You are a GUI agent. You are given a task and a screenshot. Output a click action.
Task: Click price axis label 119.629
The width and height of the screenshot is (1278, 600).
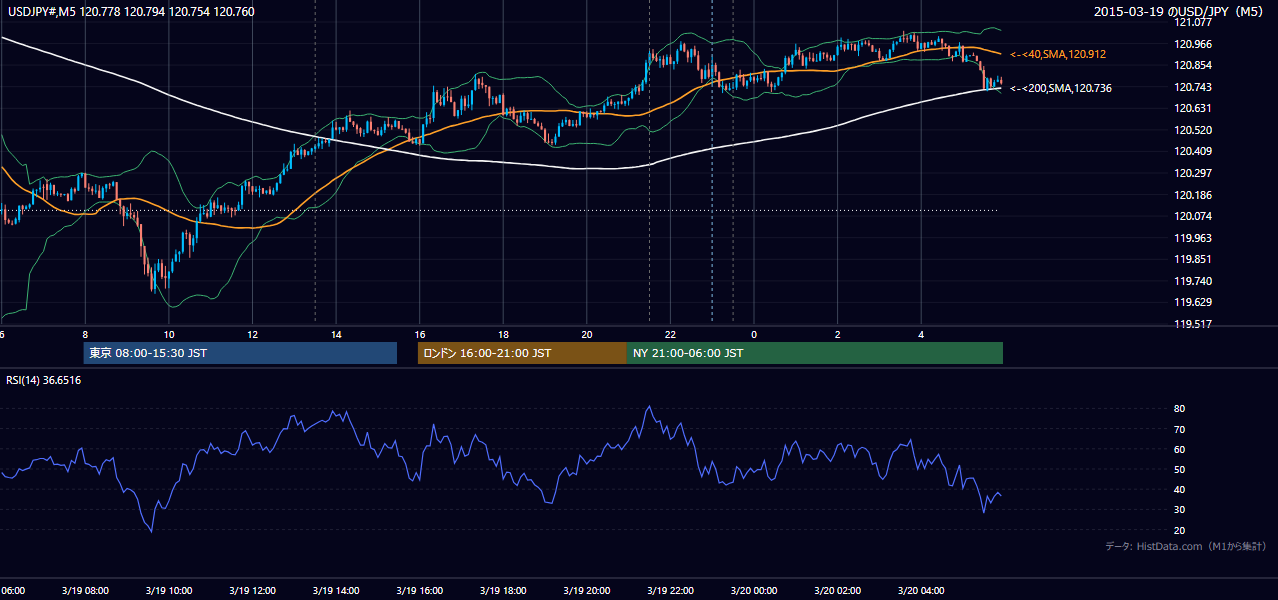[1192, 303]
